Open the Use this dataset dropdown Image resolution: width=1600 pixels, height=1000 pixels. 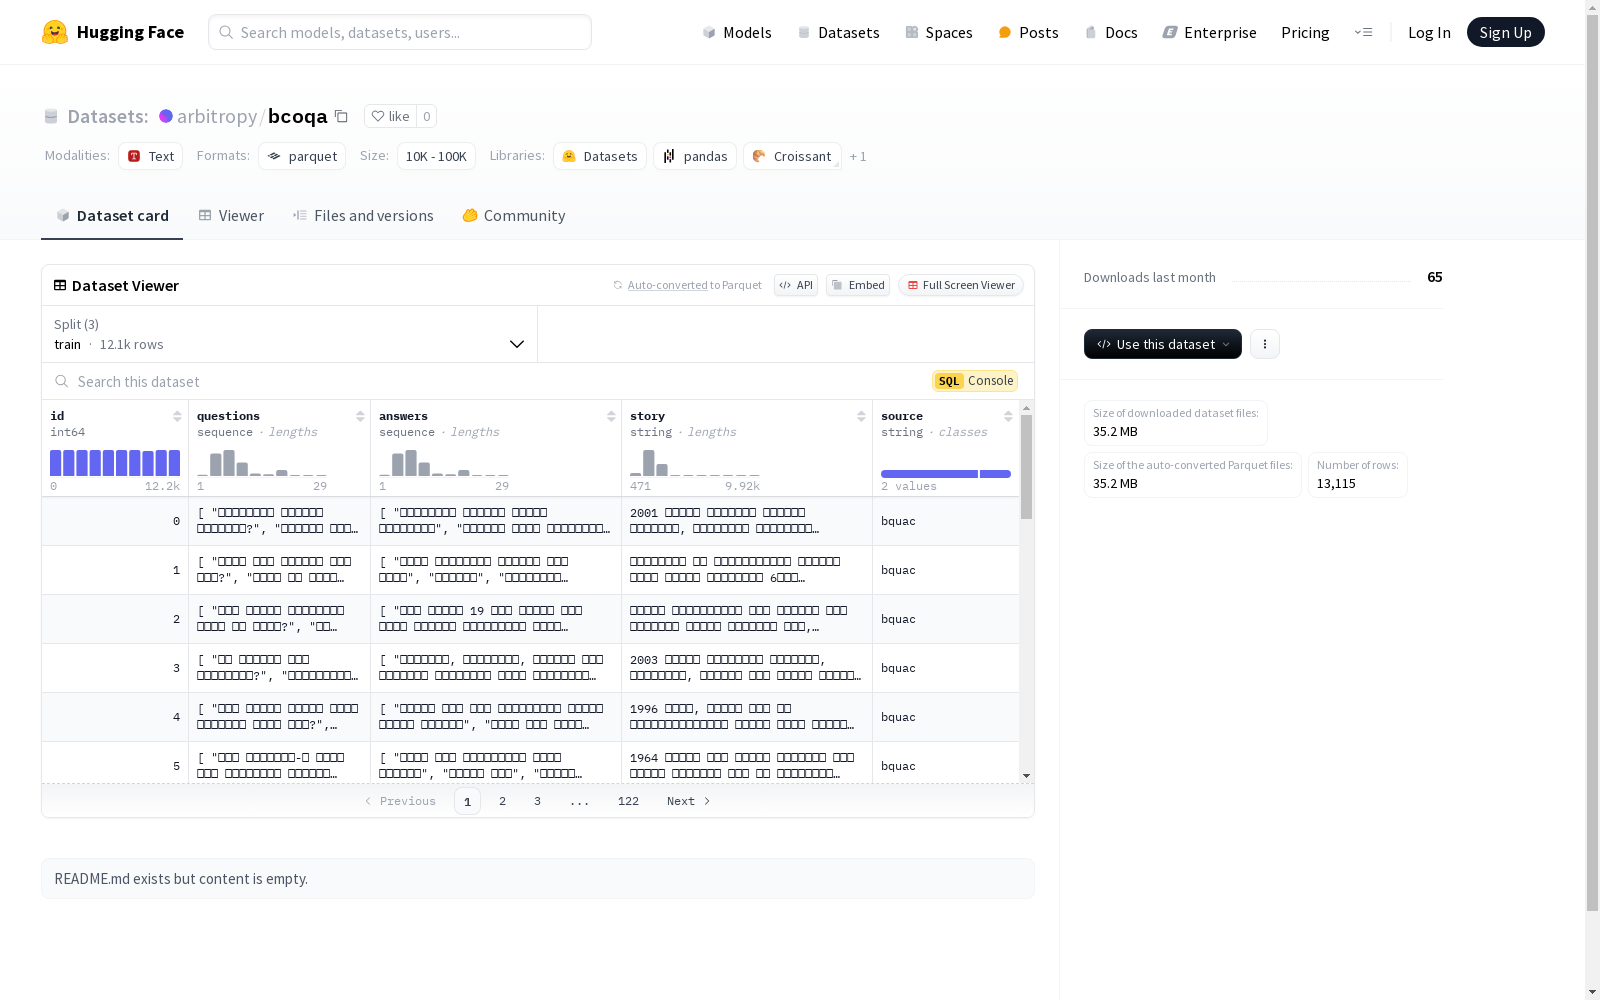[1163, 344]
